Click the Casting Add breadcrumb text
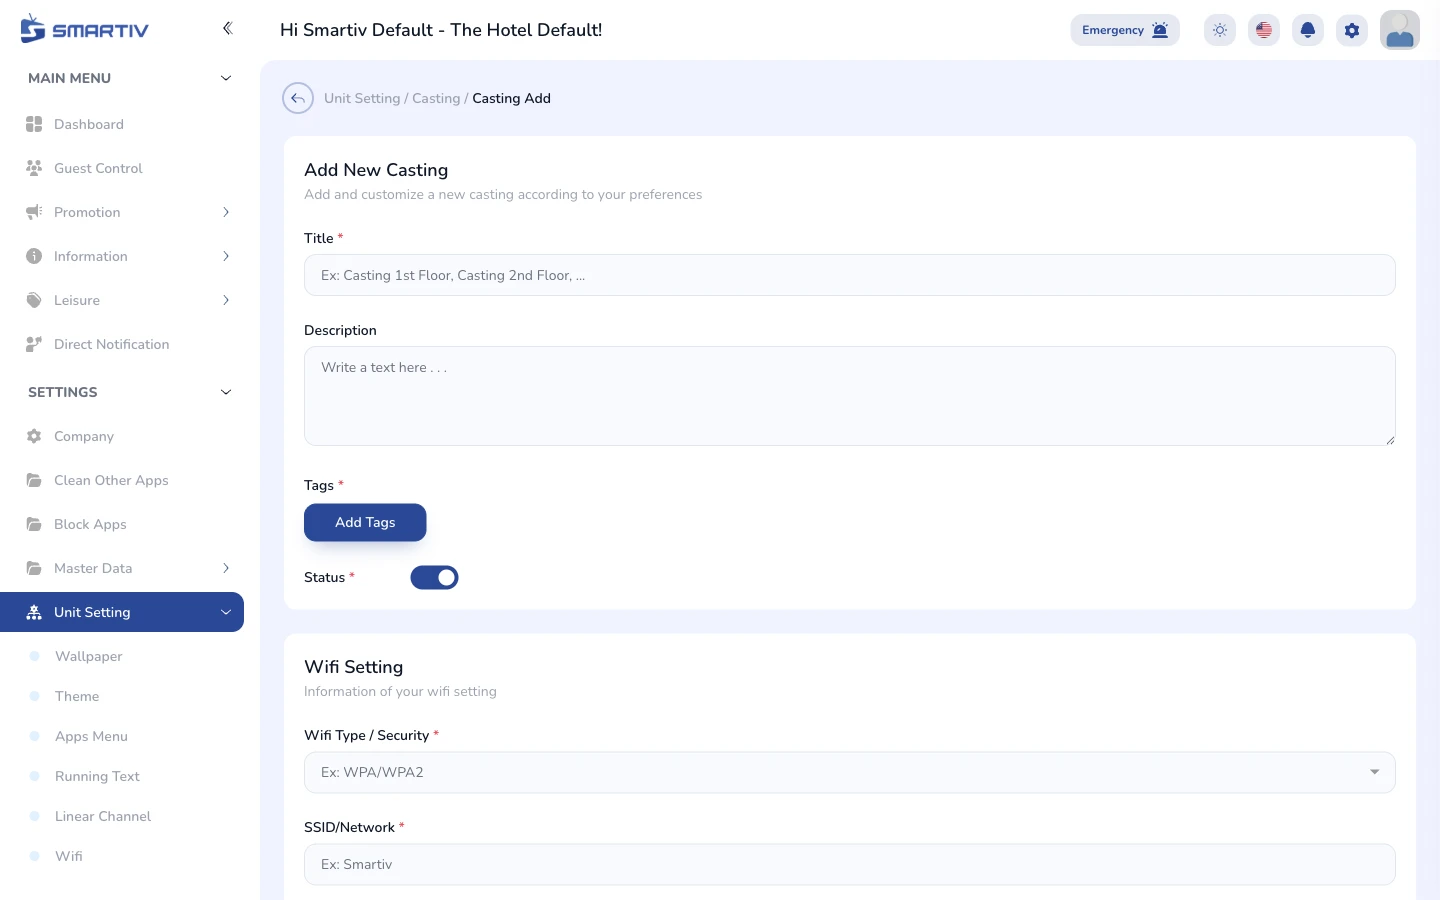Screen dimensions: 1440x900 coord(511,98)
